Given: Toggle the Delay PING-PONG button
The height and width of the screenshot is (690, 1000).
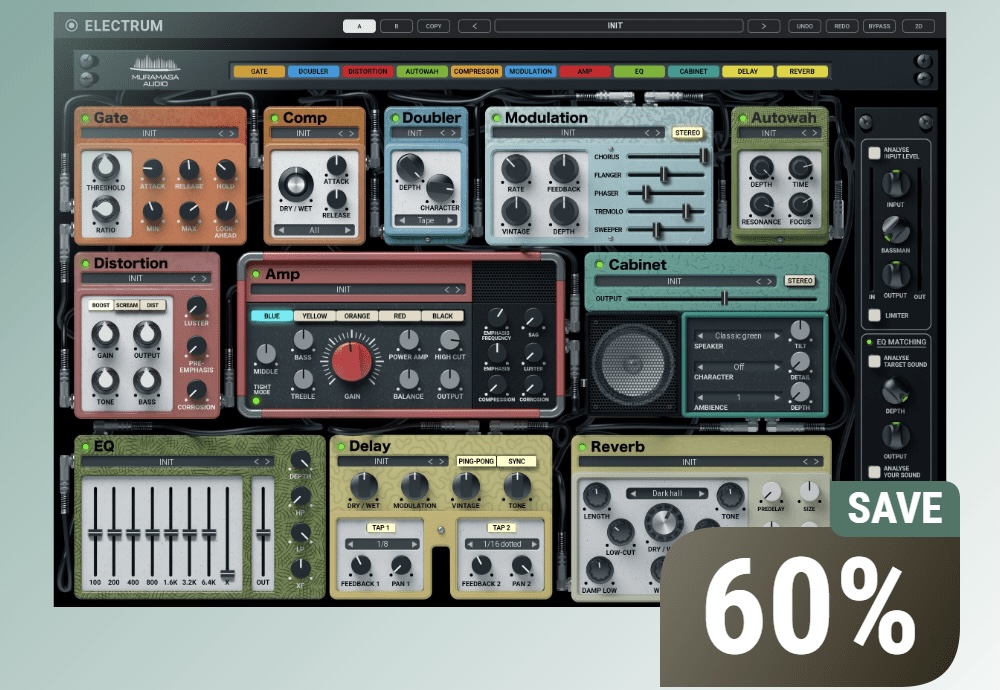Looking at the screenshot, I should pyautogui.click(x=476, y=461).
